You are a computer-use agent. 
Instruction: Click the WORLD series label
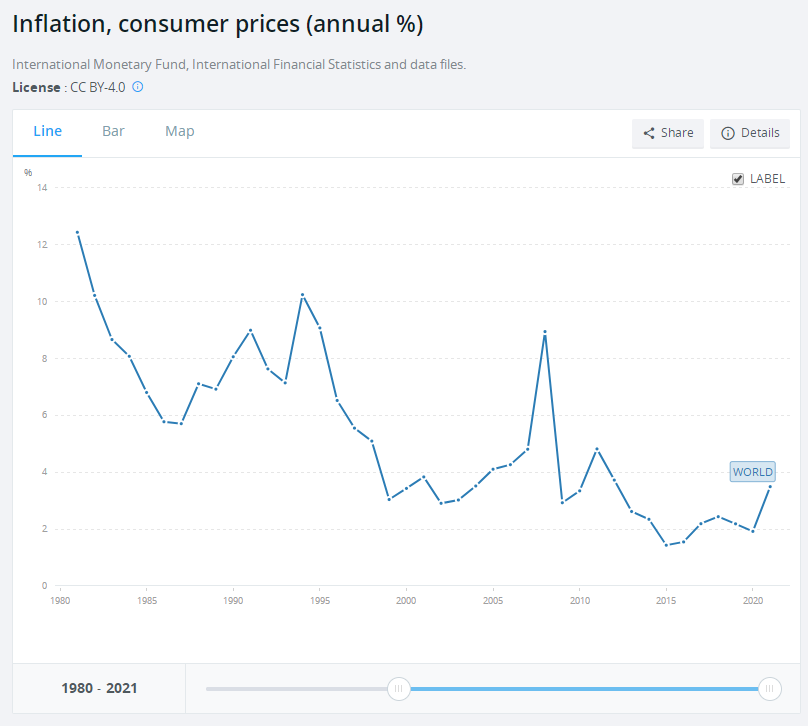point(752,472)
